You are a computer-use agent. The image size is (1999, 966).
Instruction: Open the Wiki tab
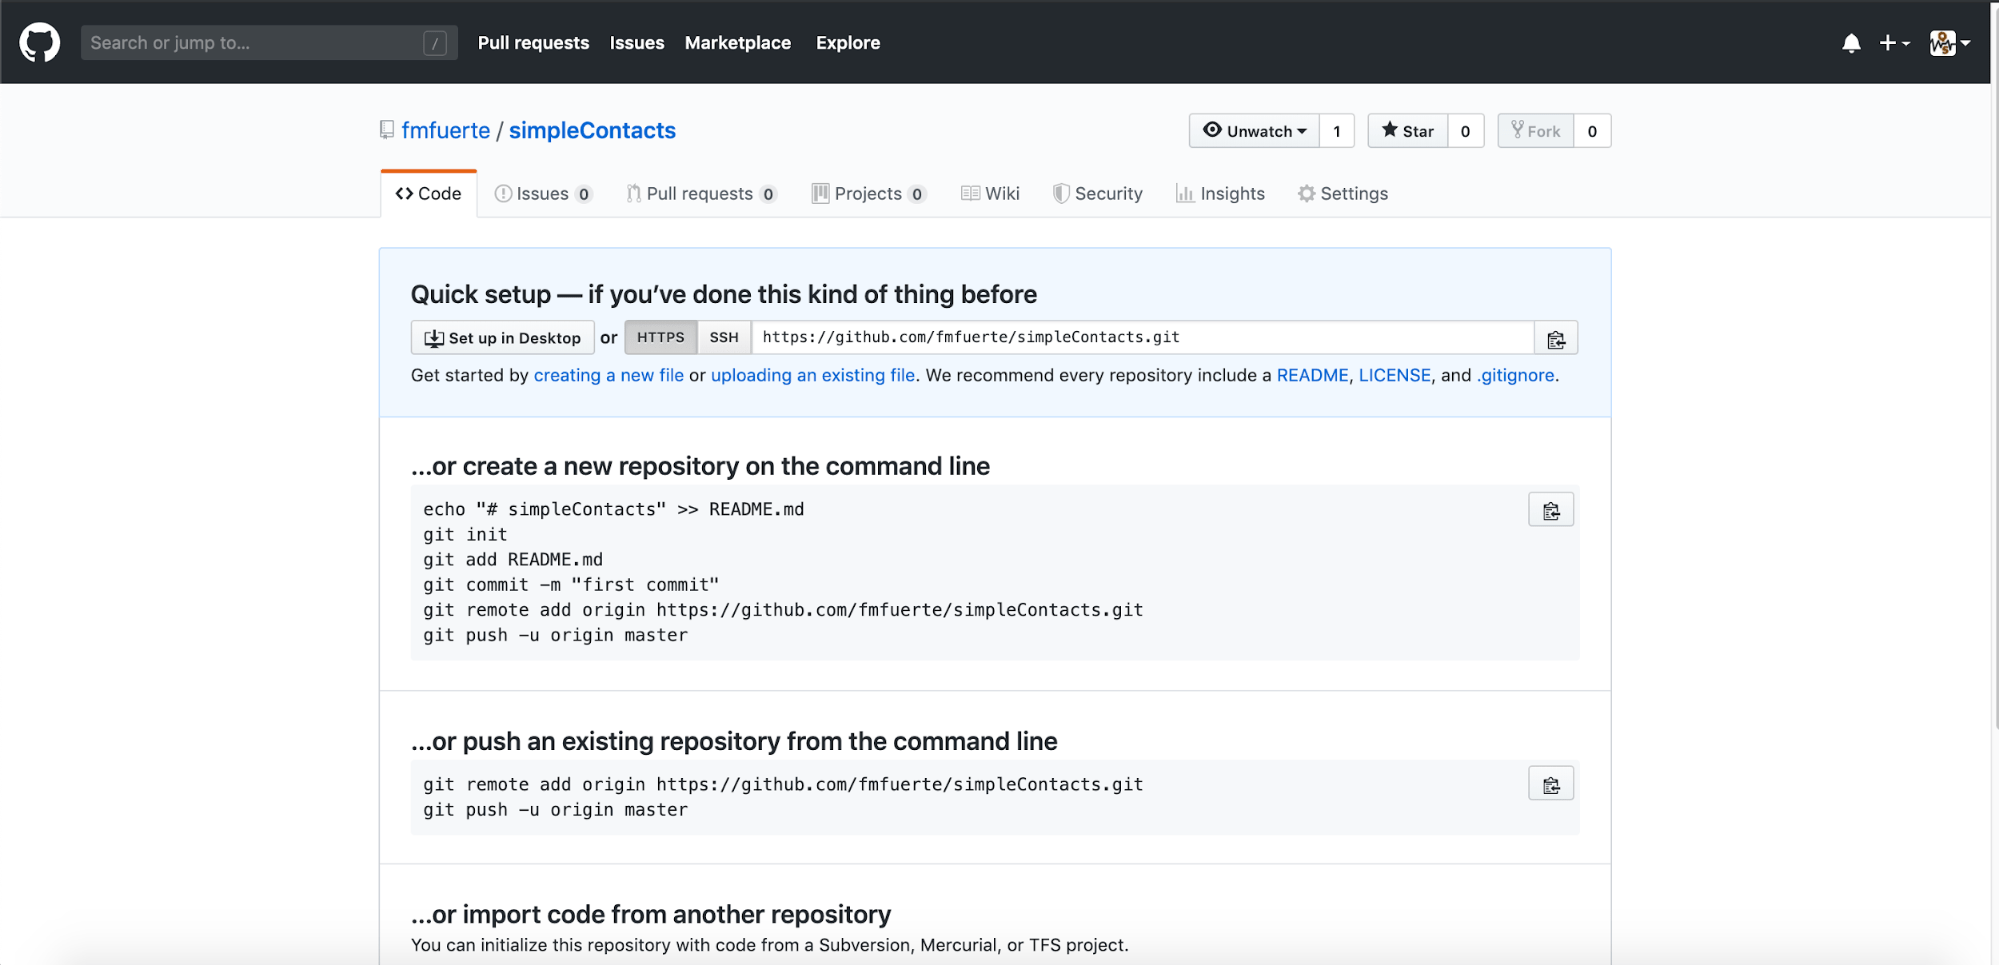tap(990, 193)
